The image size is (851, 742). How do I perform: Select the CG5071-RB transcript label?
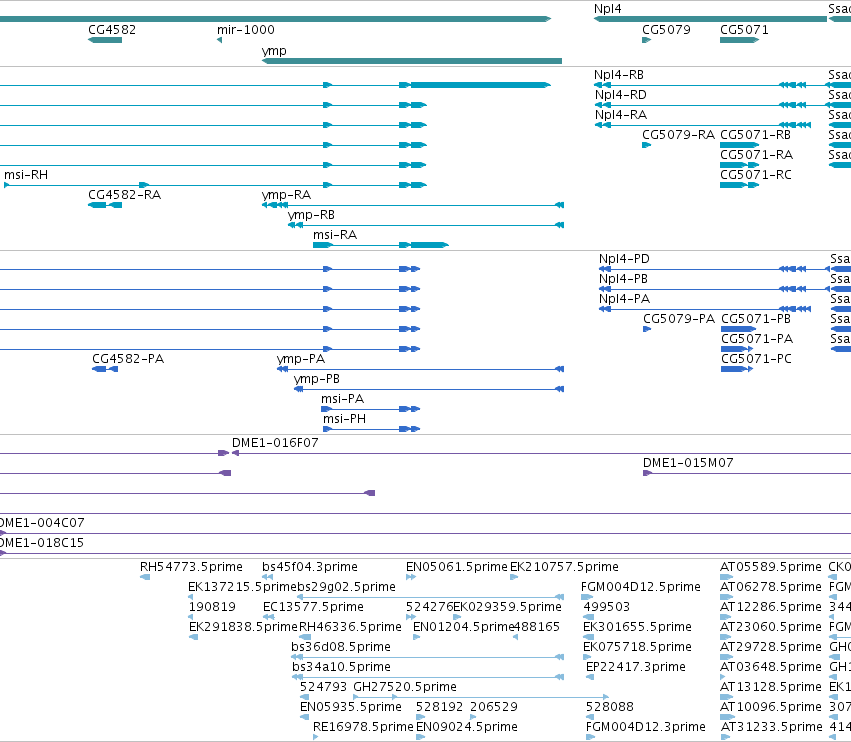point(755,135)
